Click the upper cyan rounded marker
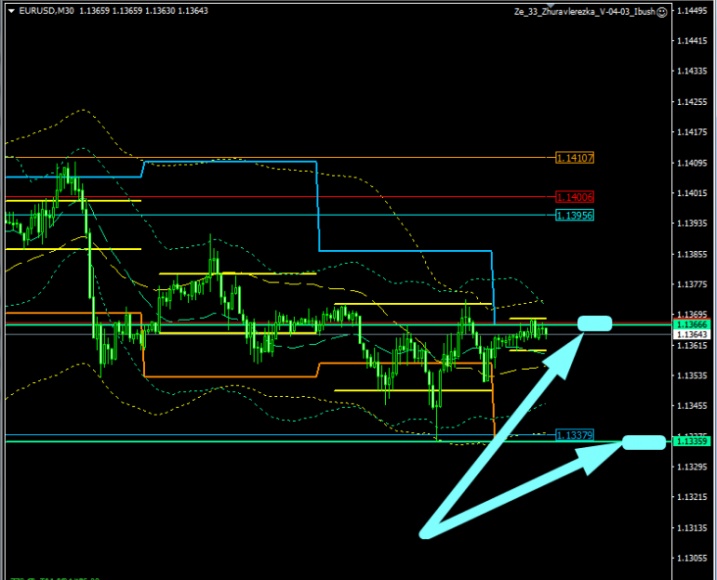This screenshot has height=580, width=717. (595, 323)
